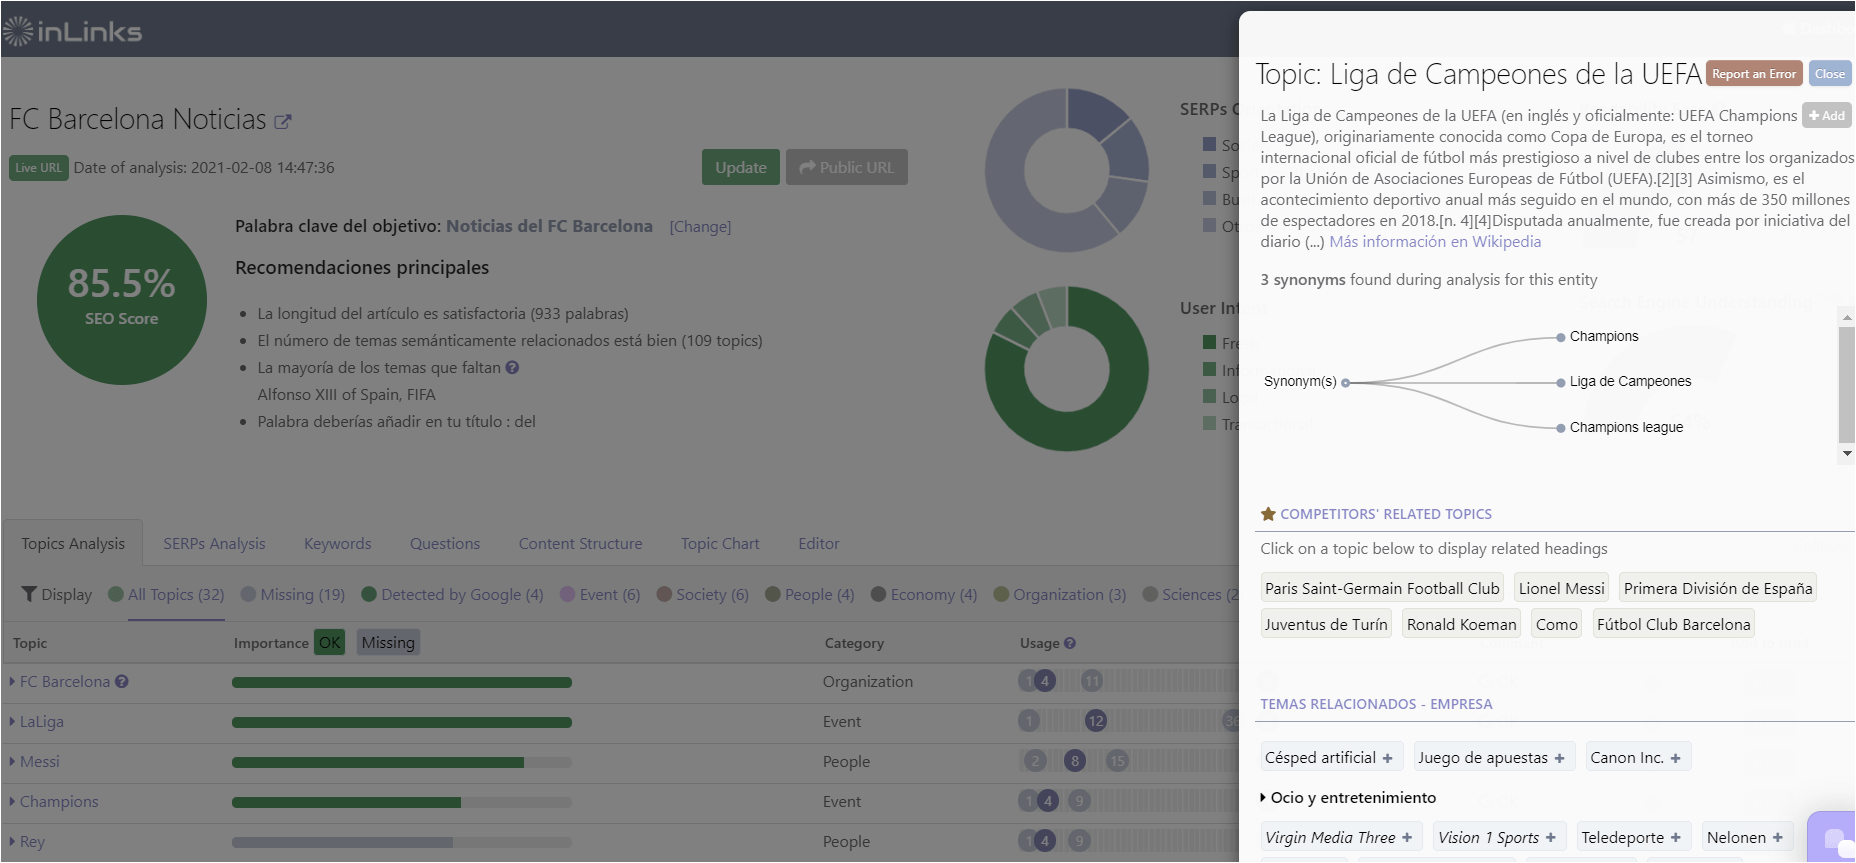Select Primera División de España topic
1856x863 pixels.
pyautogui.click(x=1717, y=588)
